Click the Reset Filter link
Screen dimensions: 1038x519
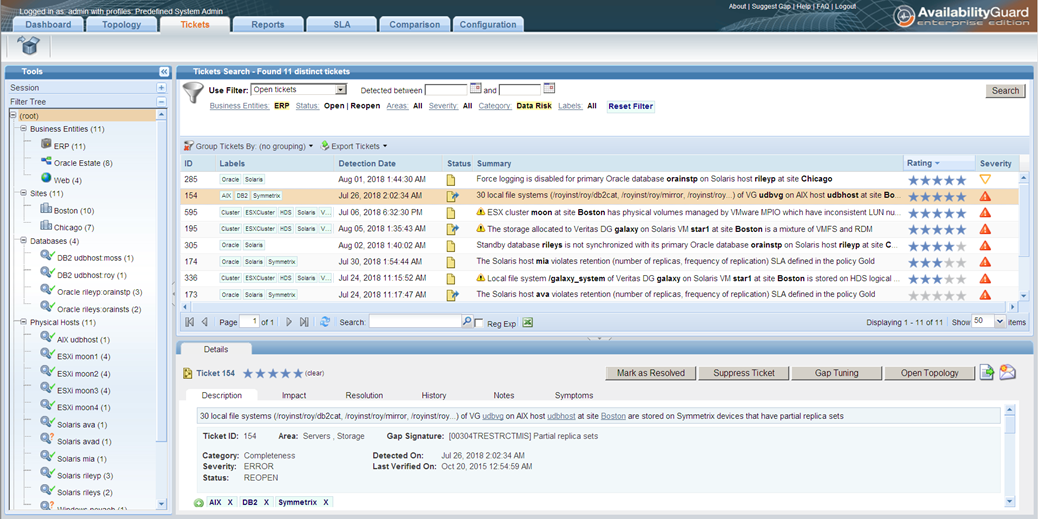(630, 106)
